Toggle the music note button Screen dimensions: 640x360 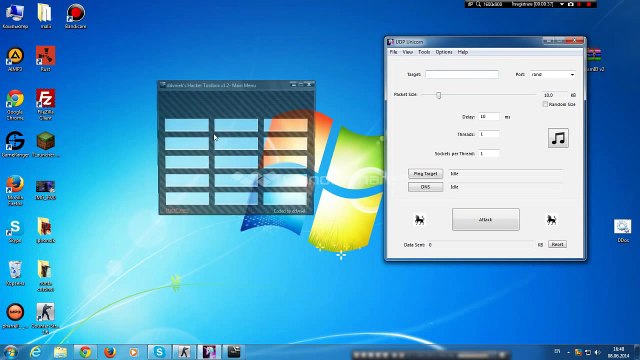click(558, 138)
